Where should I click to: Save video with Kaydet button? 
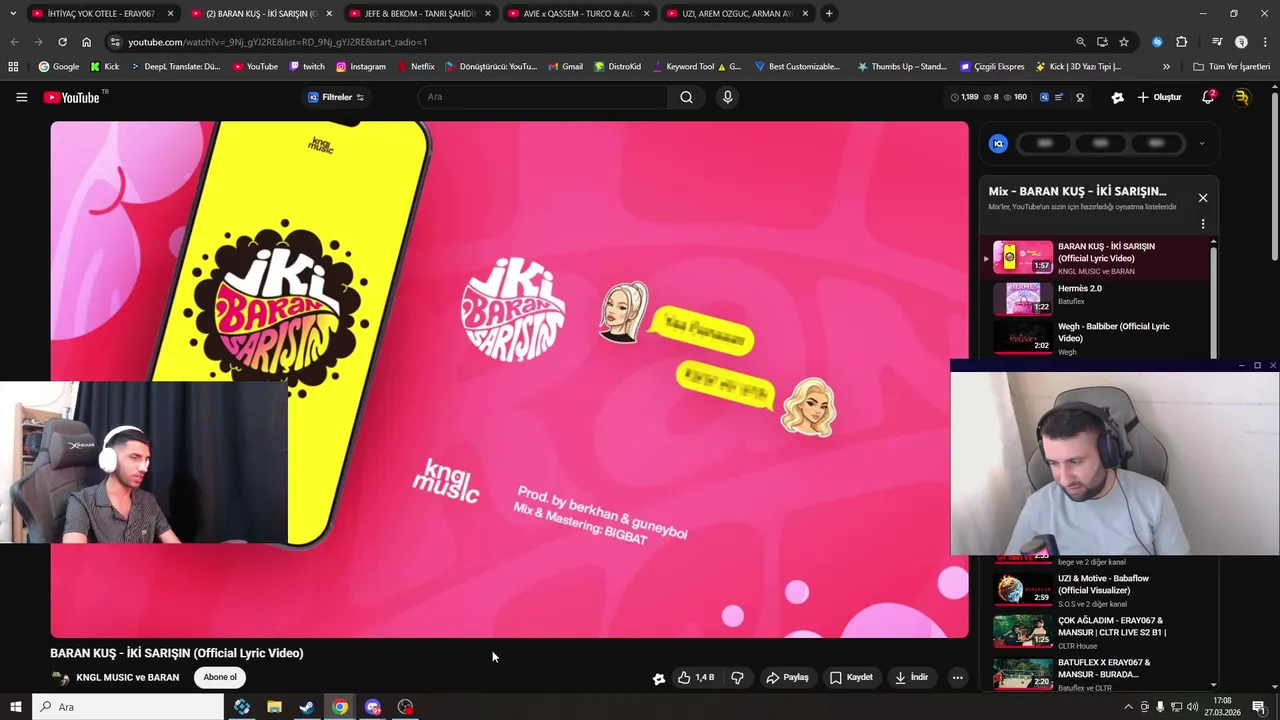851,677
